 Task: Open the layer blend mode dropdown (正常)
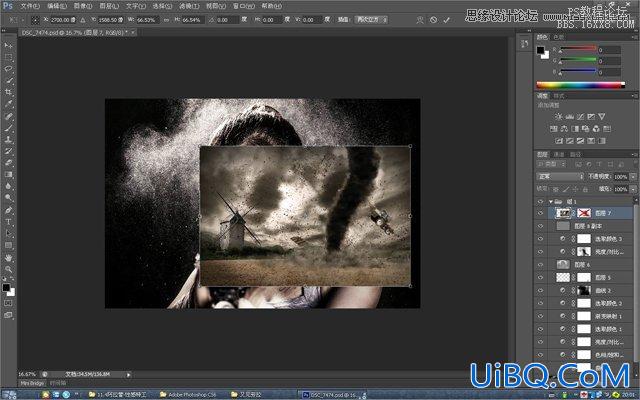560,176
